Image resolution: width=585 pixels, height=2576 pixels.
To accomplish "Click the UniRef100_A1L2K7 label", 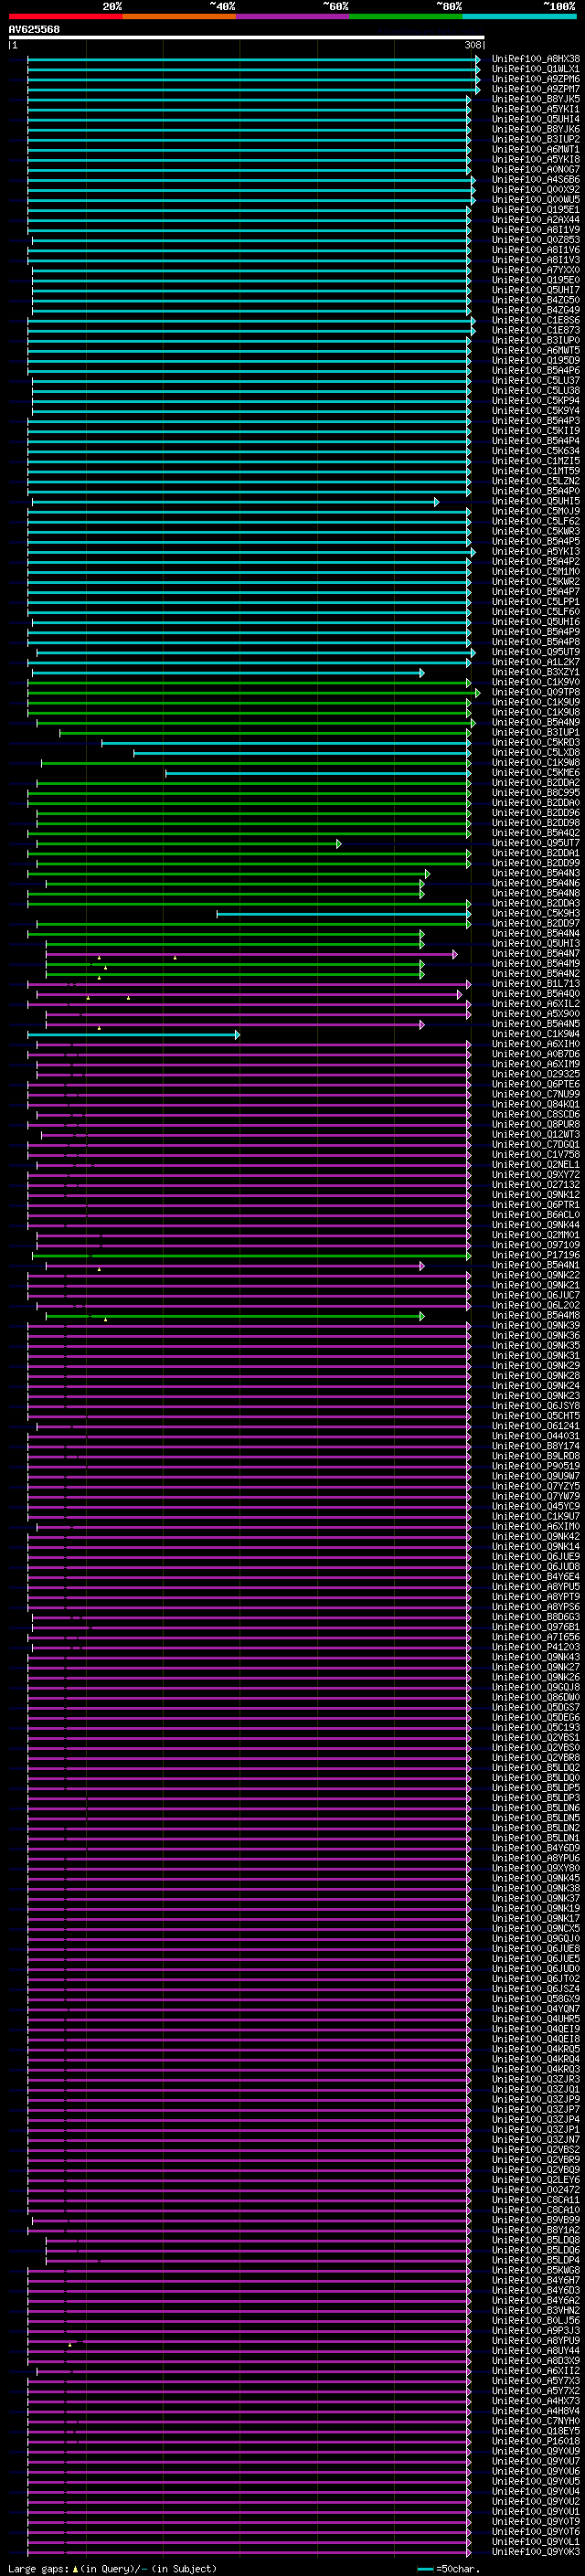I will (x=536, y=662).
